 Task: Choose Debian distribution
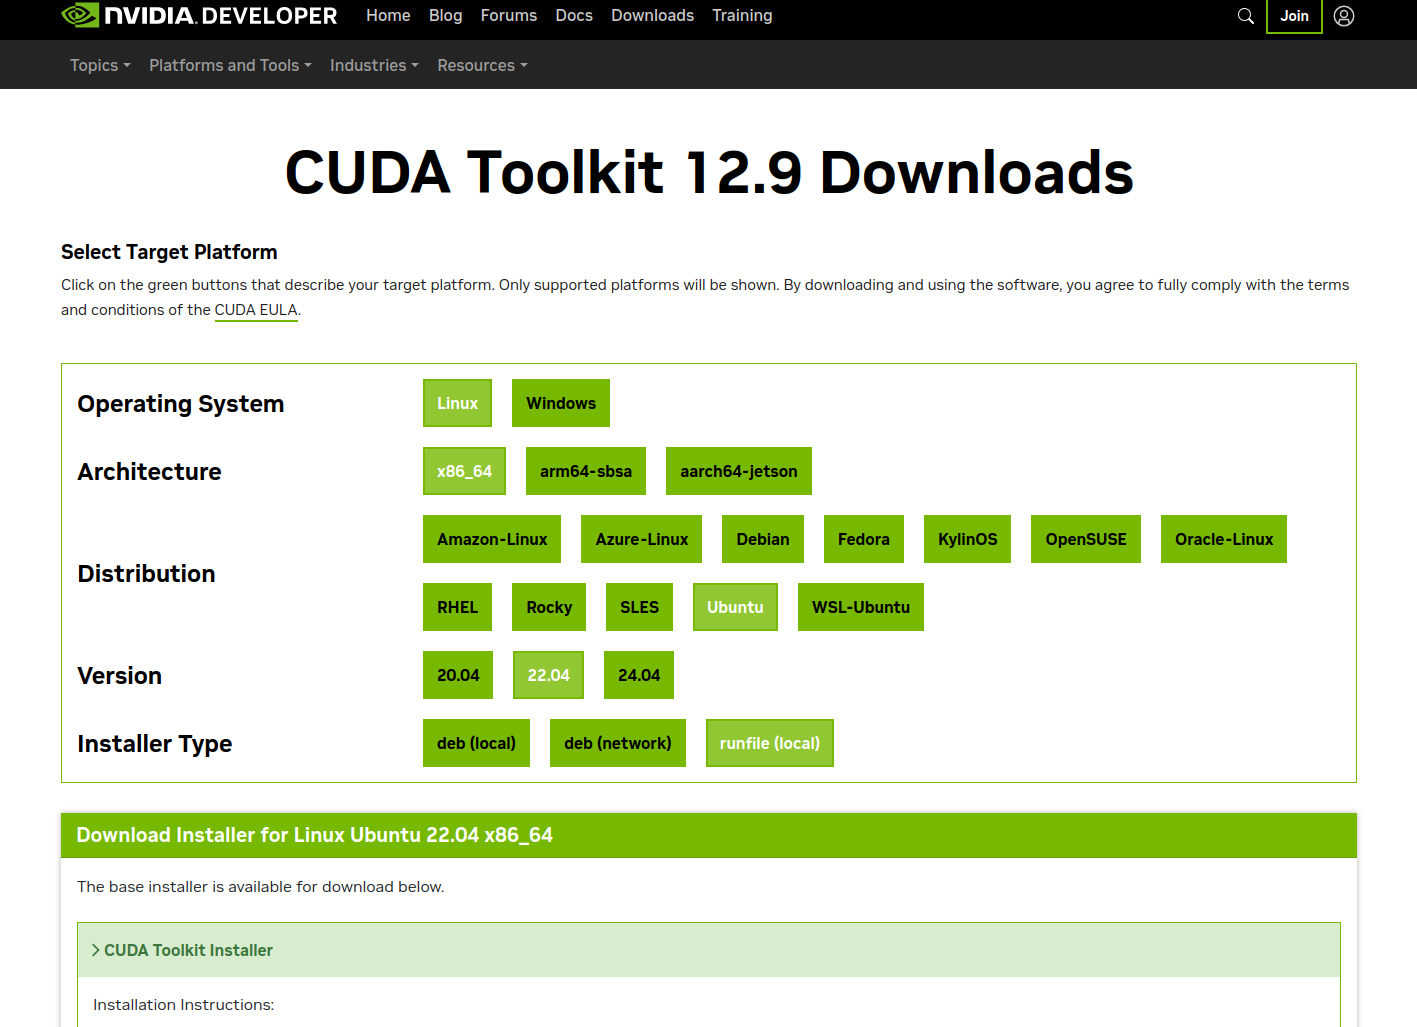763,539
